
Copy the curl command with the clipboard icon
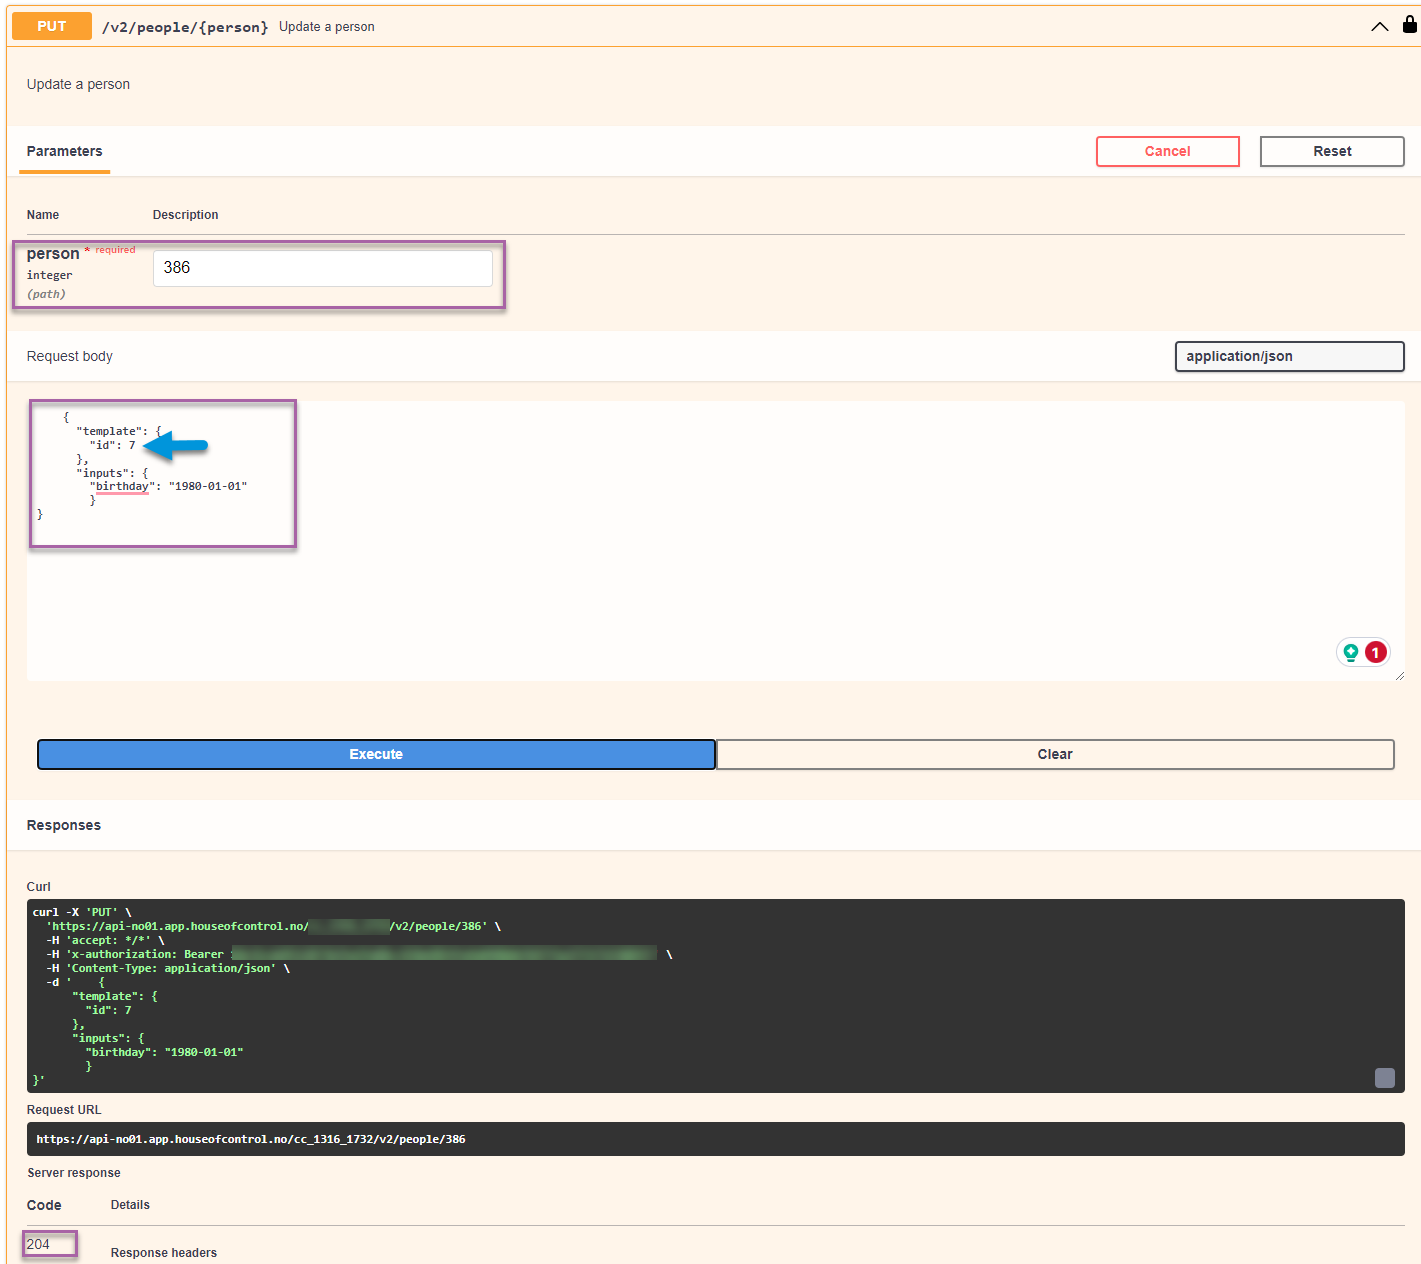1385,1077
